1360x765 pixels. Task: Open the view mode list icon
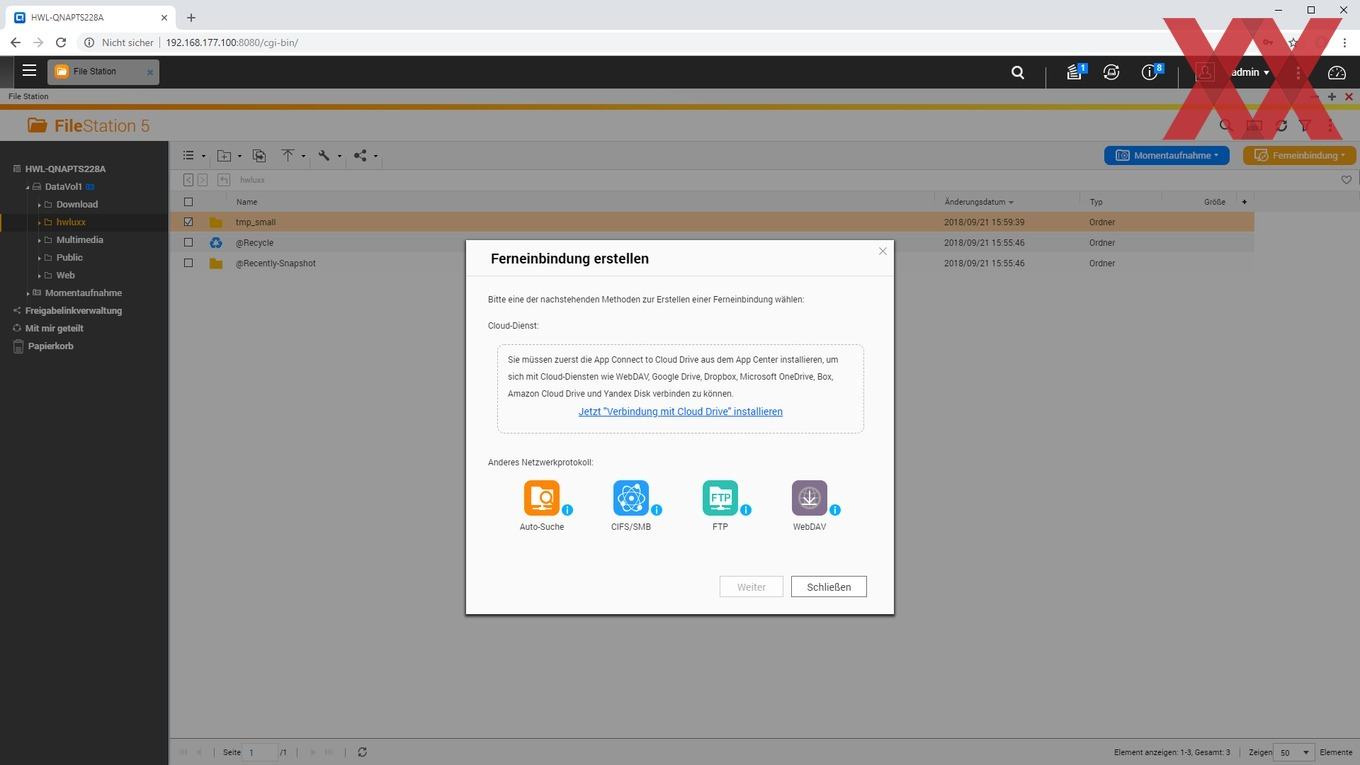[x=188, y=155]
